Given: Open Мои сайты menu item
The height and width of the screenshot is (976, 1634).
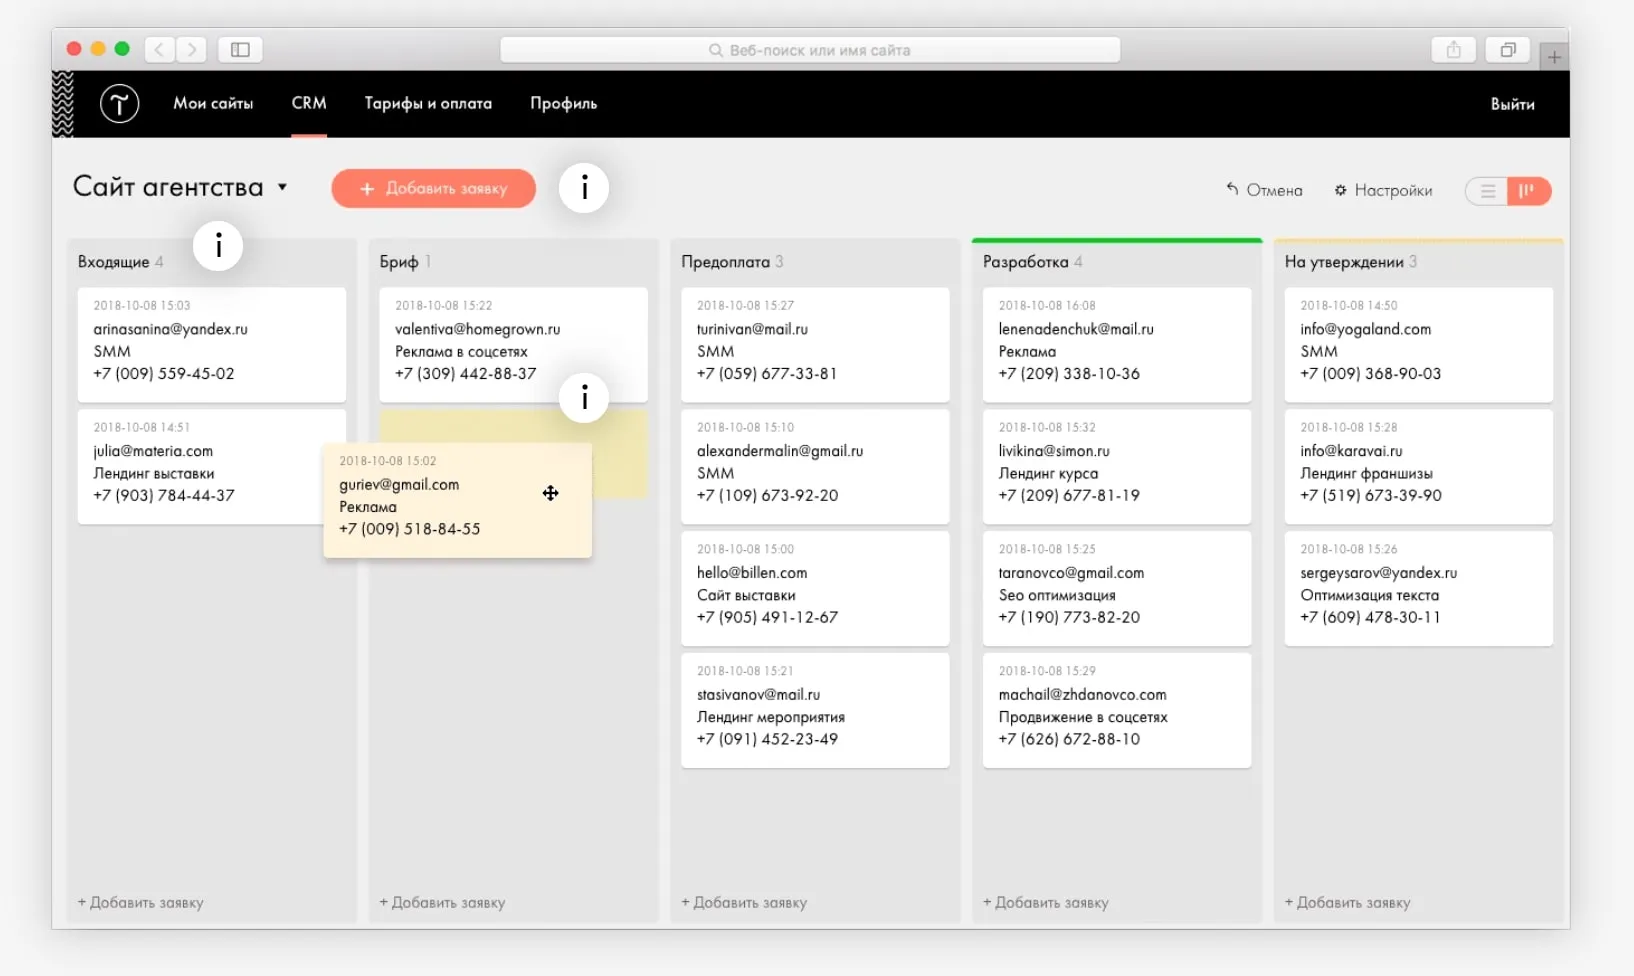Looking at the screenshot, I should click(x=213, y=103).
